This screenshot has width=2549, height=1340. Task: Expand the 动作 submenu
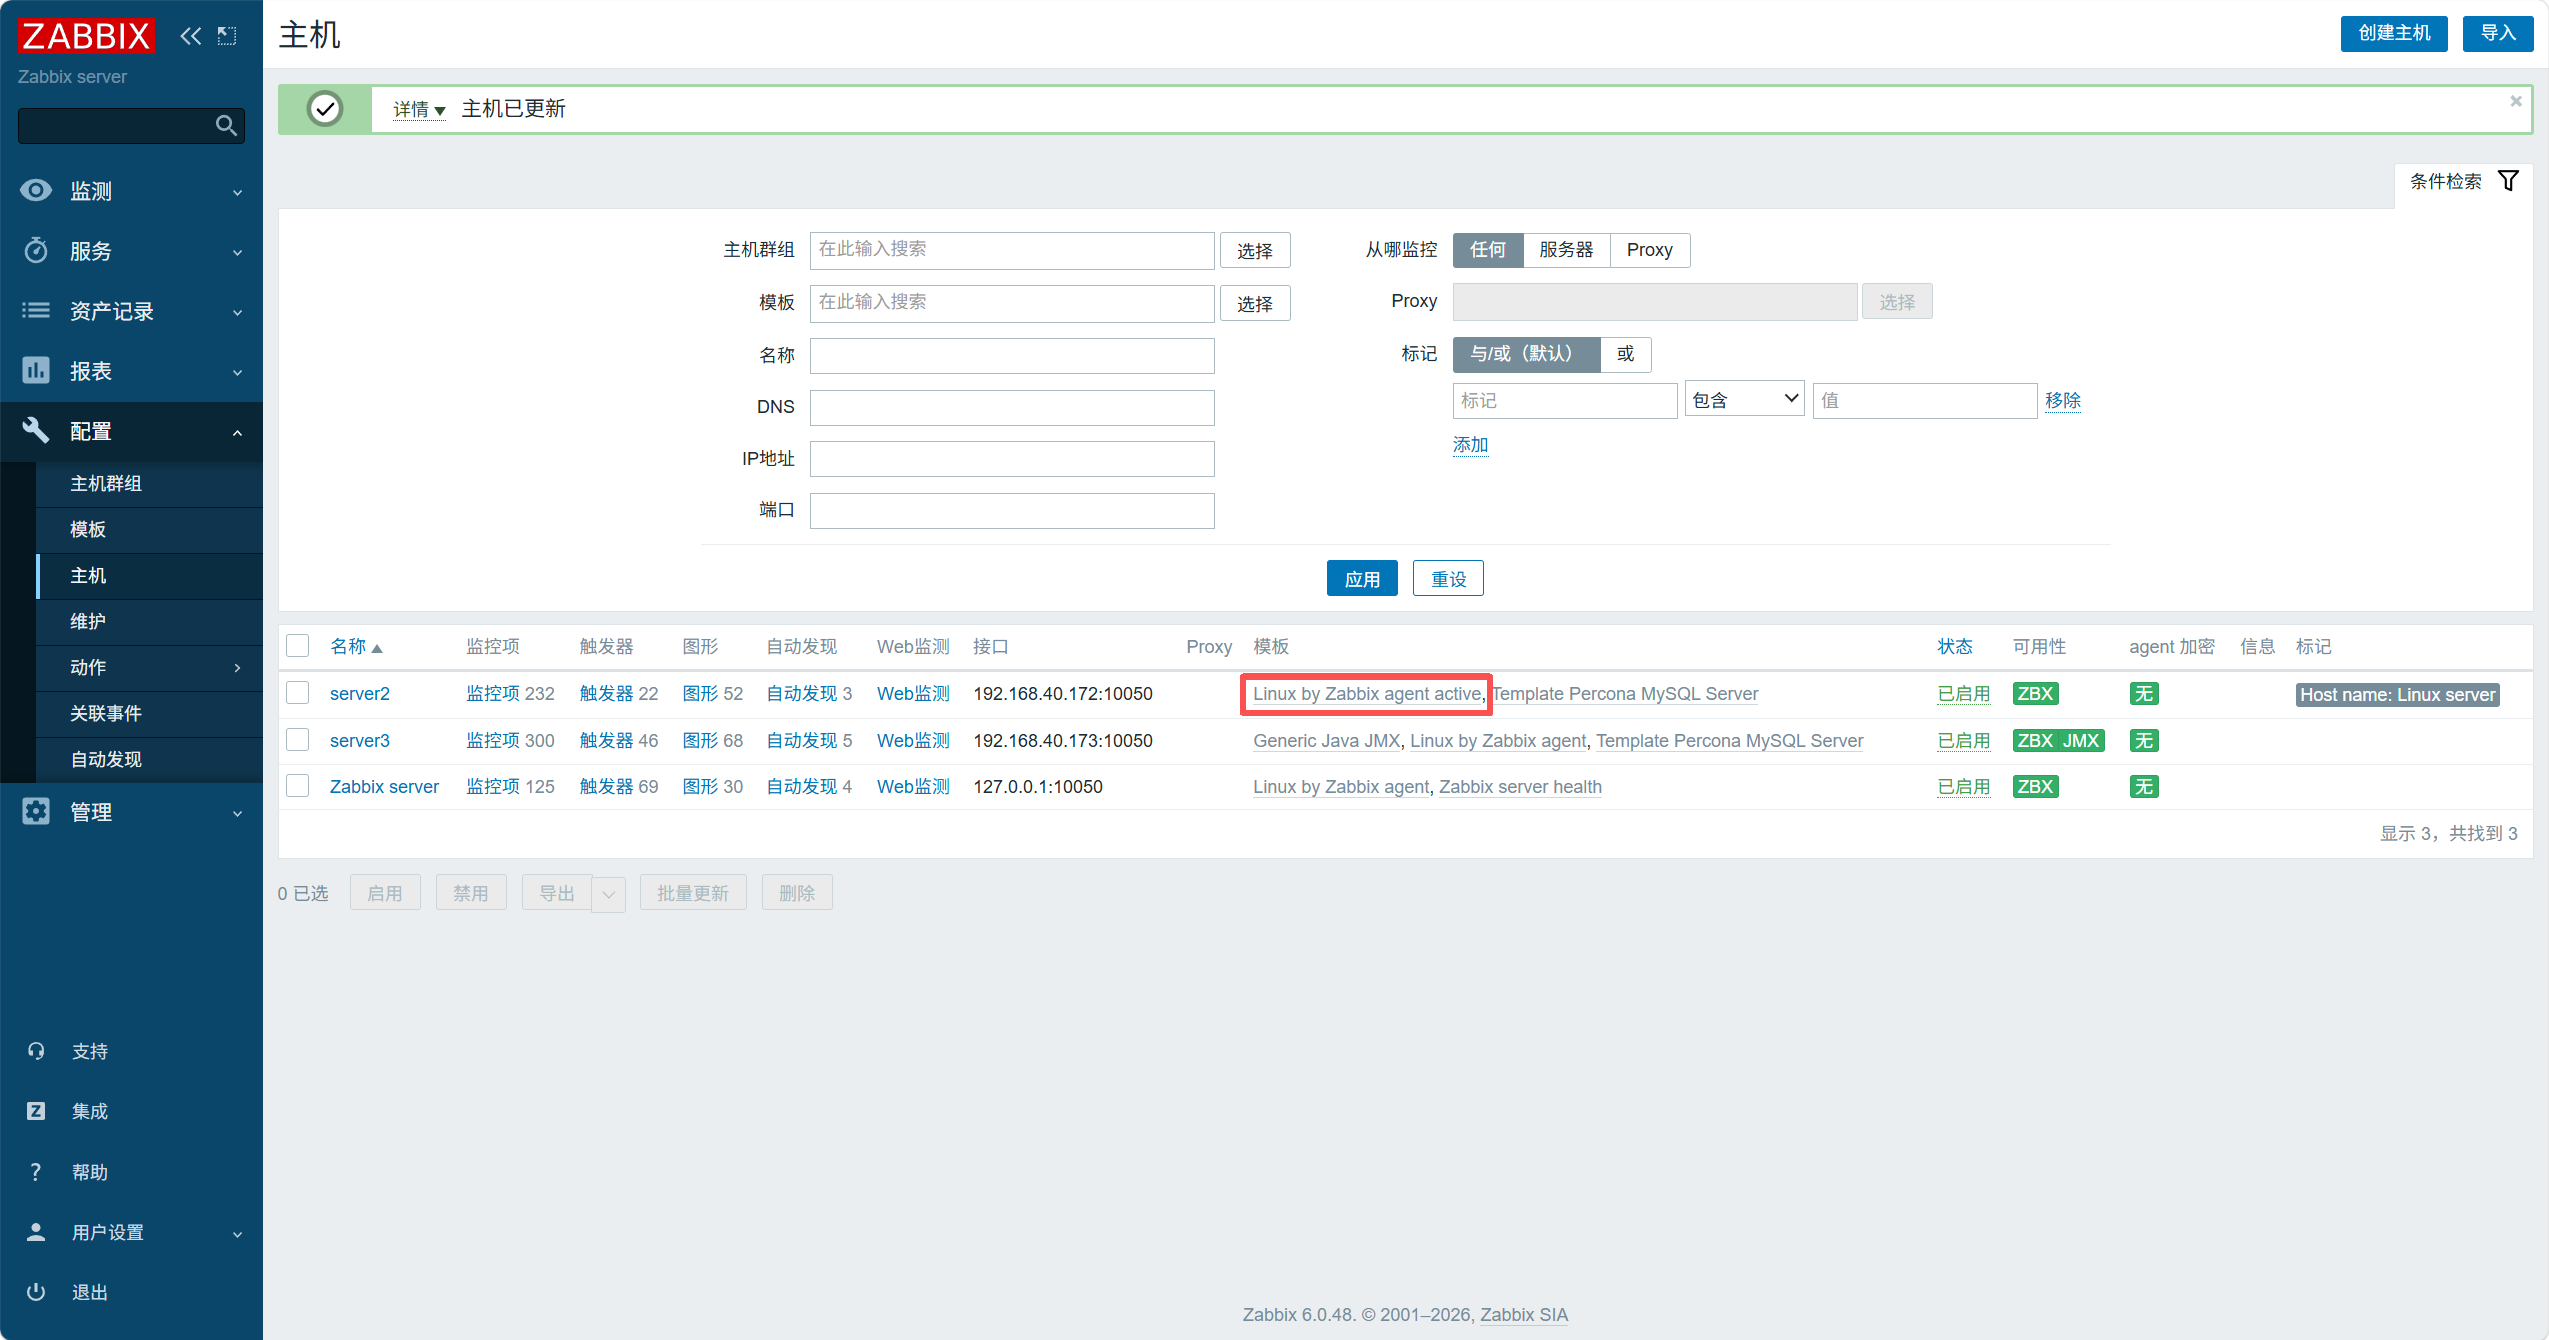[150, 667]
